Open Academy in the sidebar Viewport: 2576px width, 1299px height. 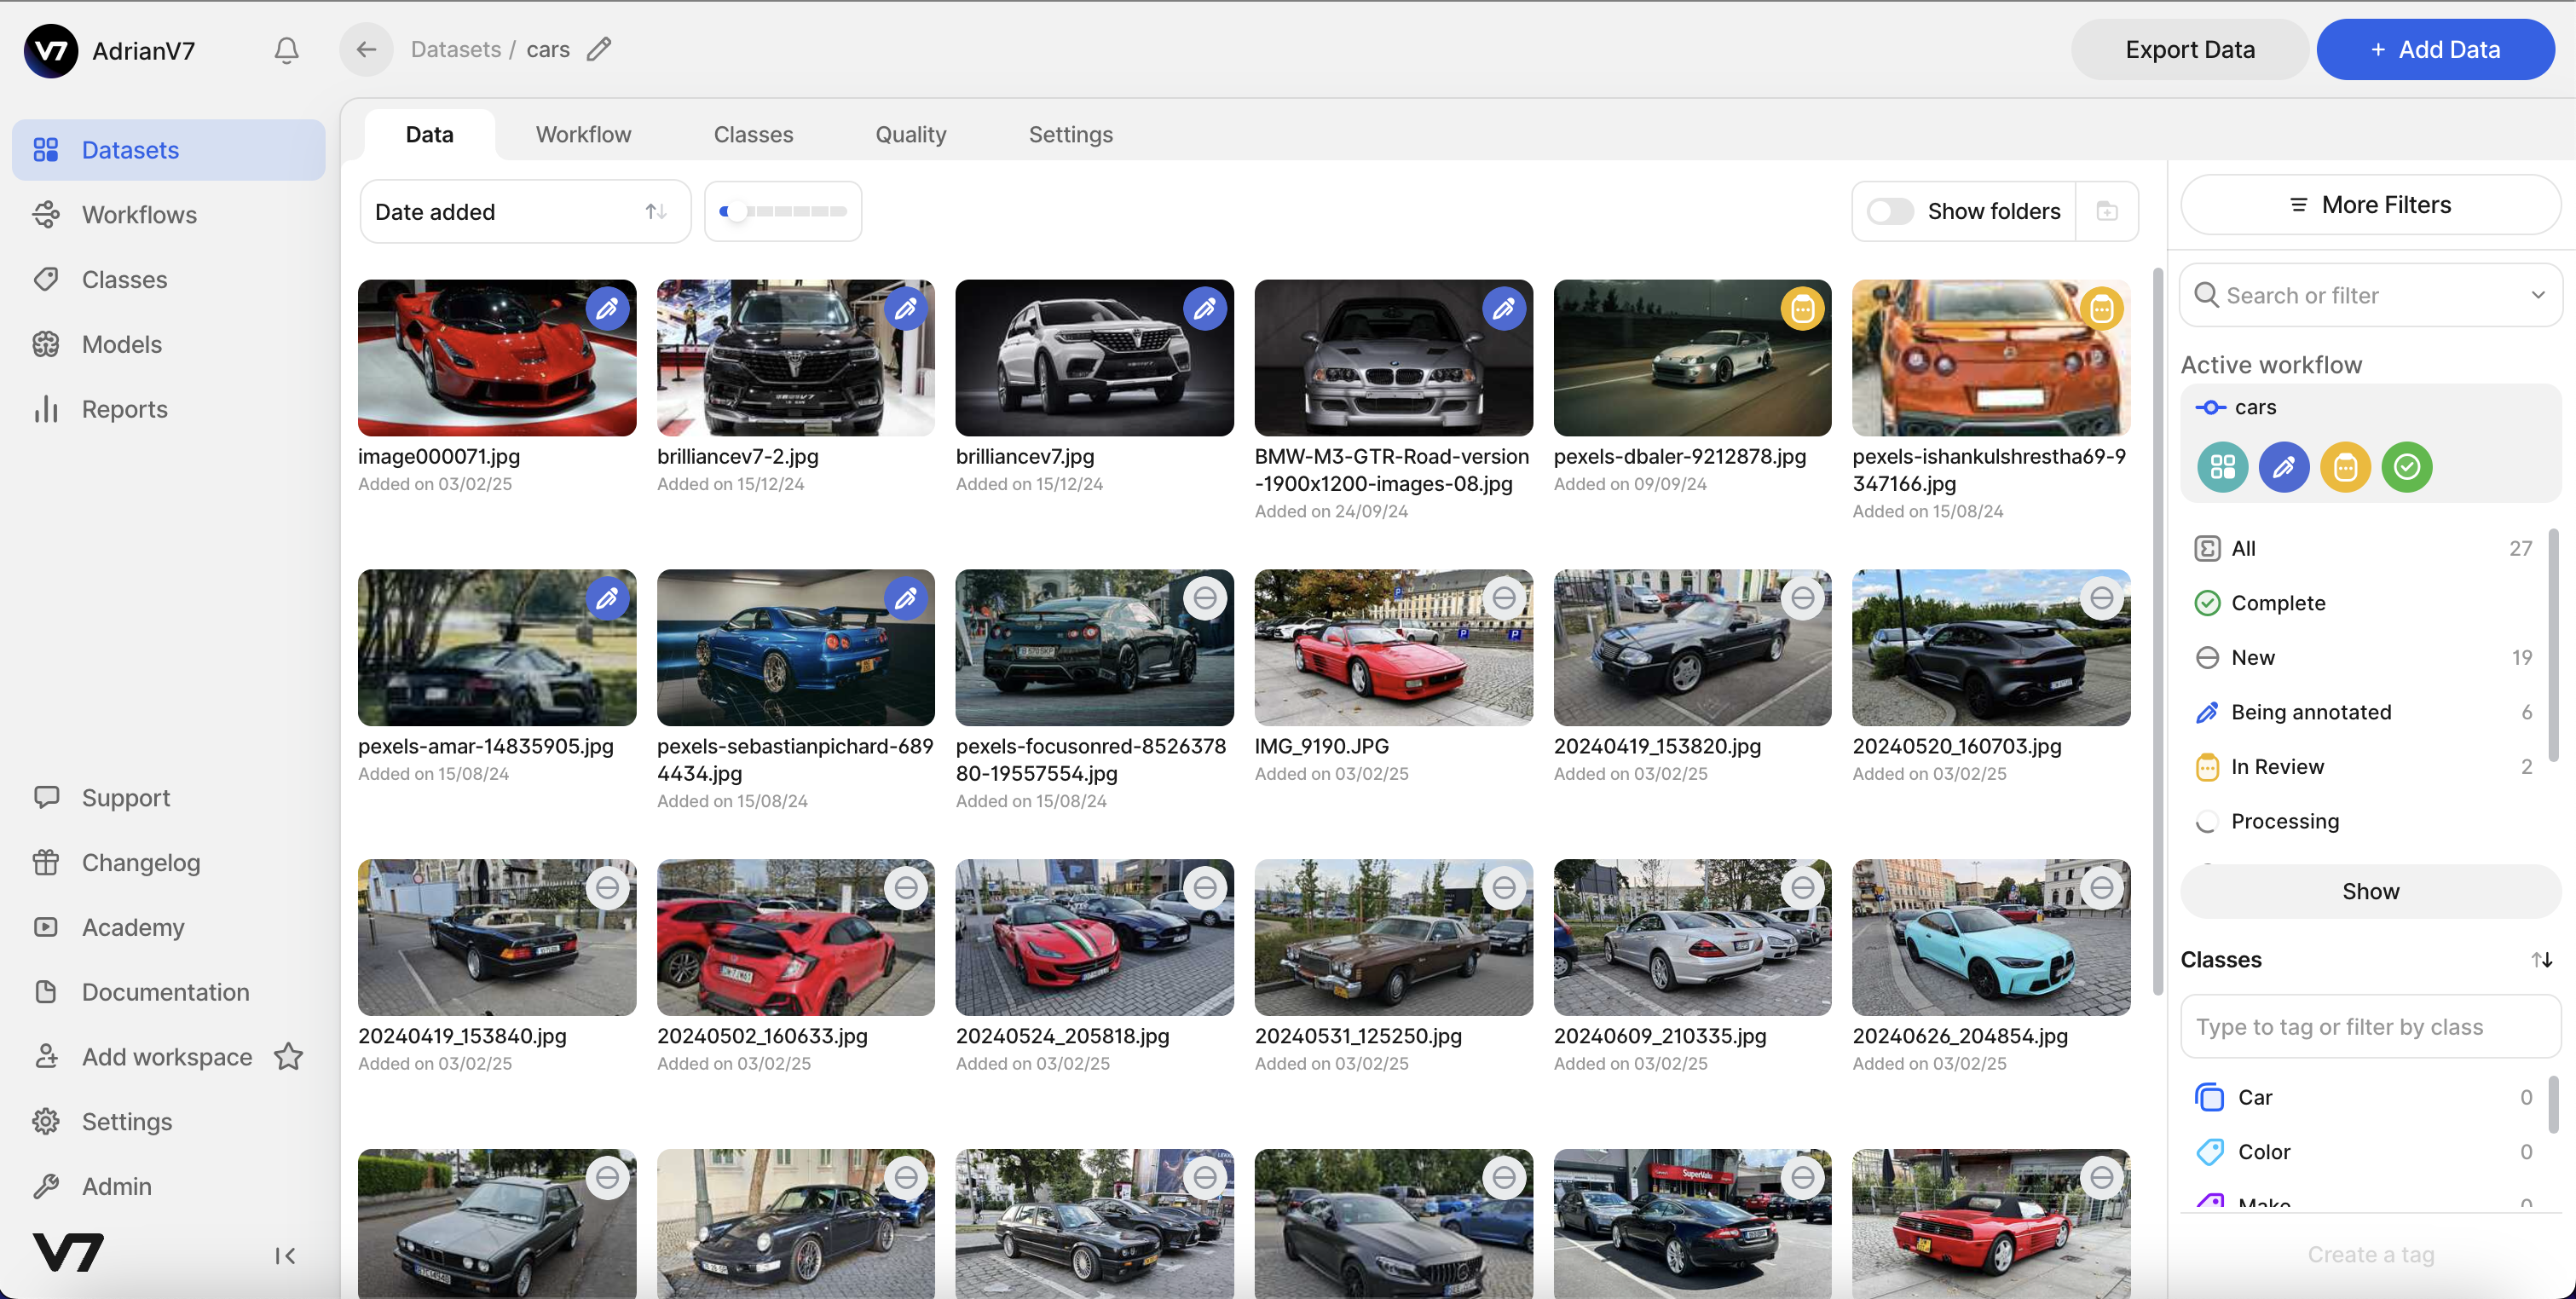point(168,927)
